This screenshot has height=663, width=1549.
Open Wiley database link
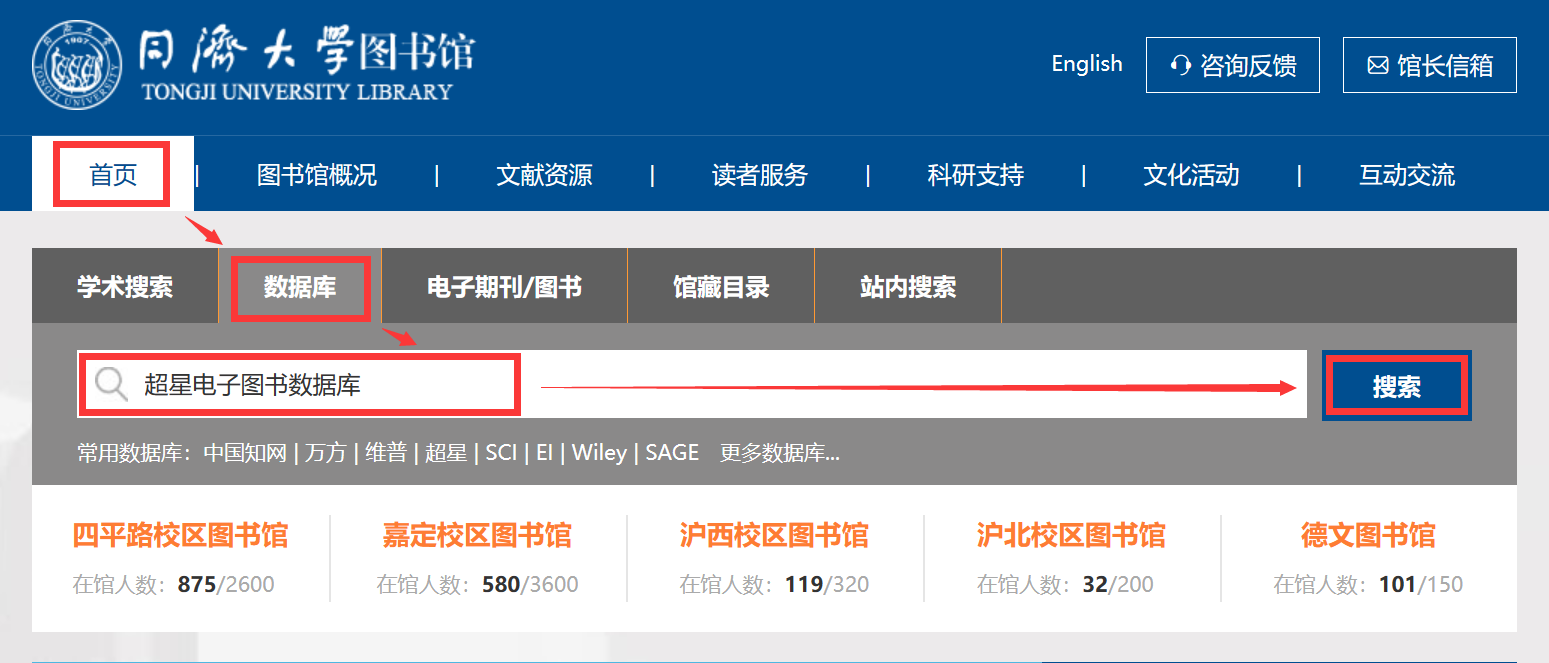point(599,453)
